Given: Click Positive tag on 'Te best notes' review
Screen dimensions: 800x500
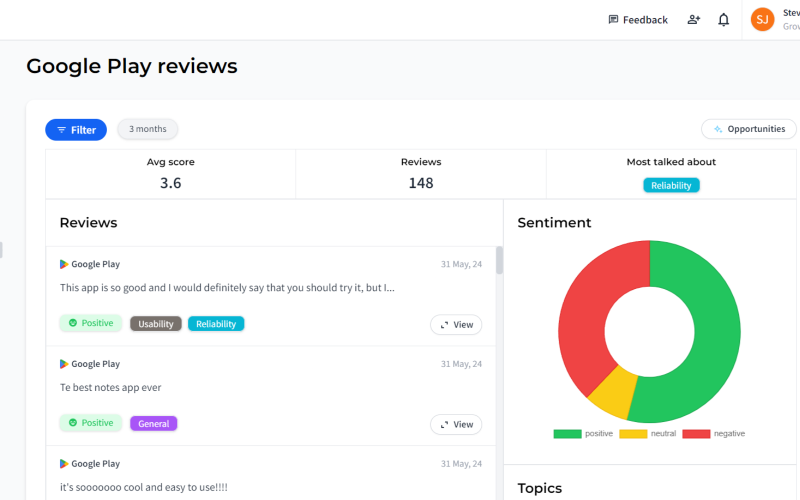Looking at the screenshot, I should 91,423.
